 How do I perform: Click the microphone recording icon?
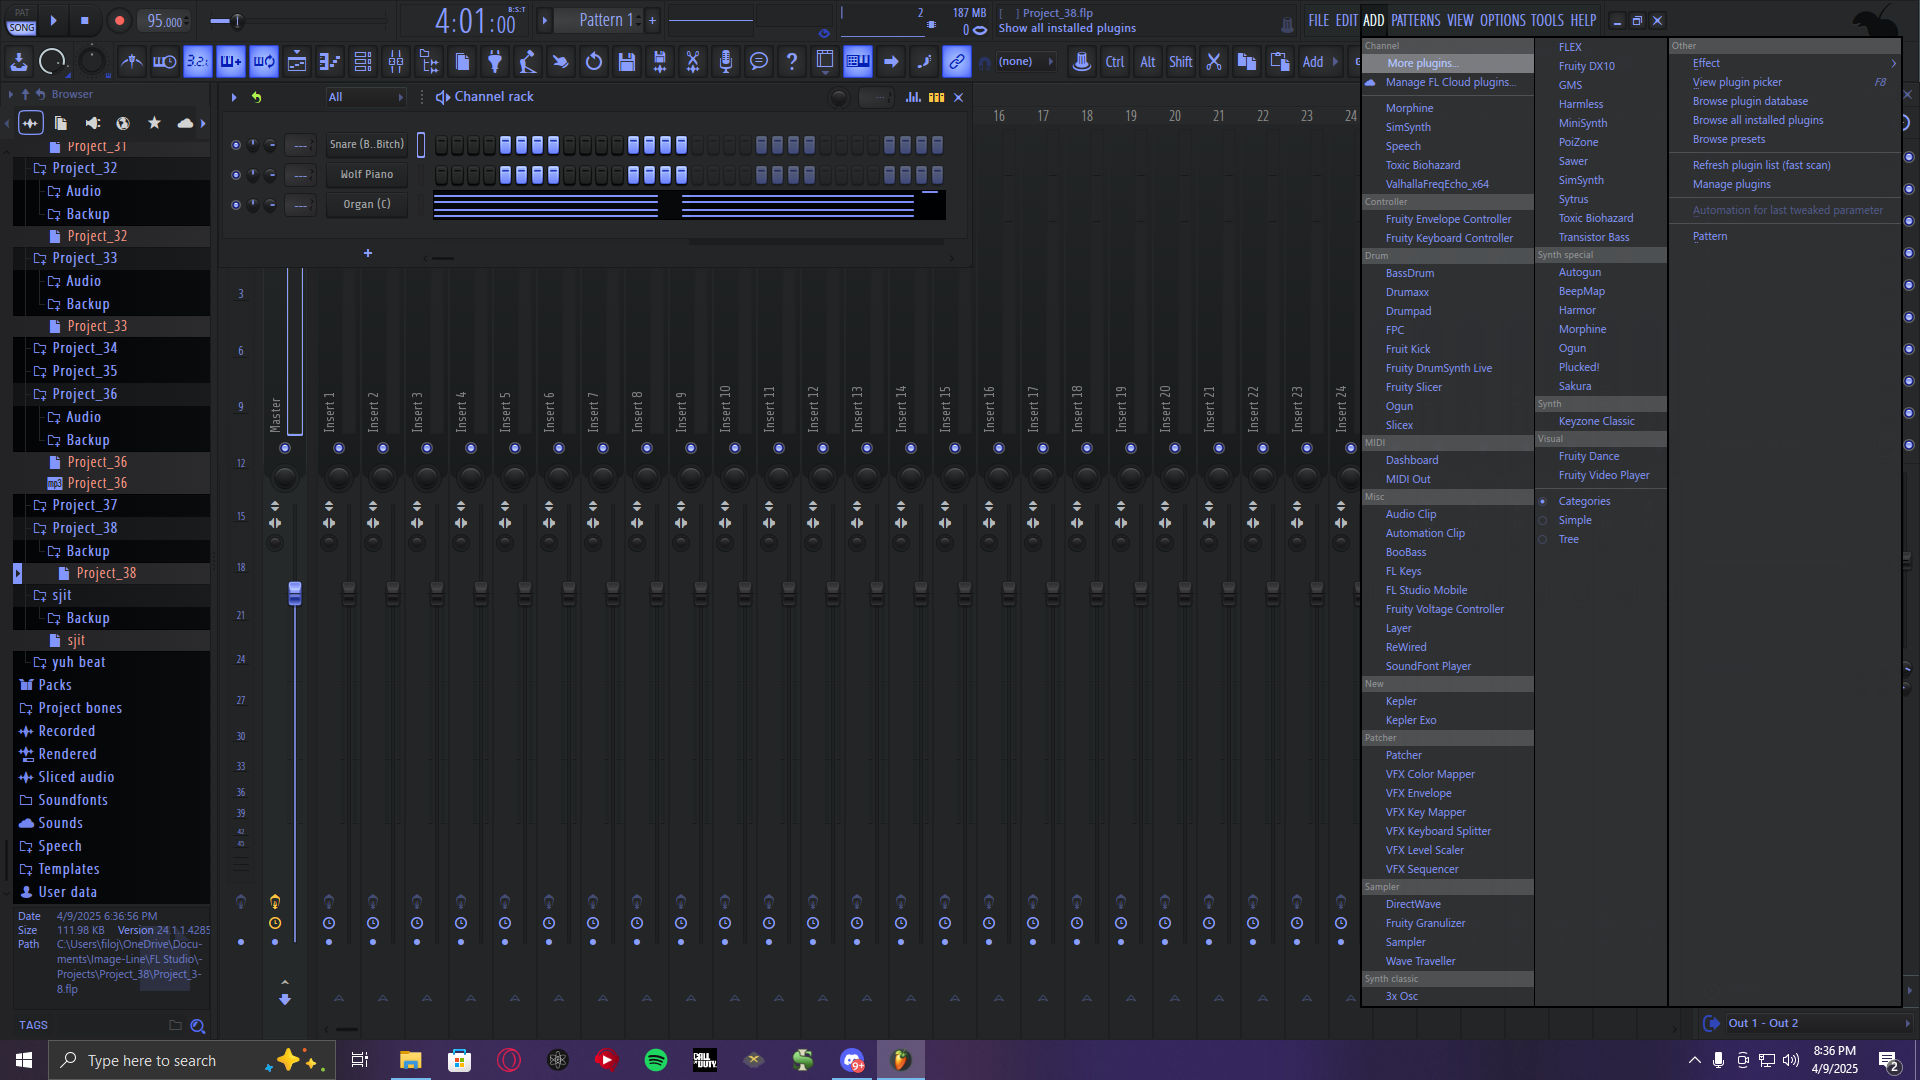point(726,62)
